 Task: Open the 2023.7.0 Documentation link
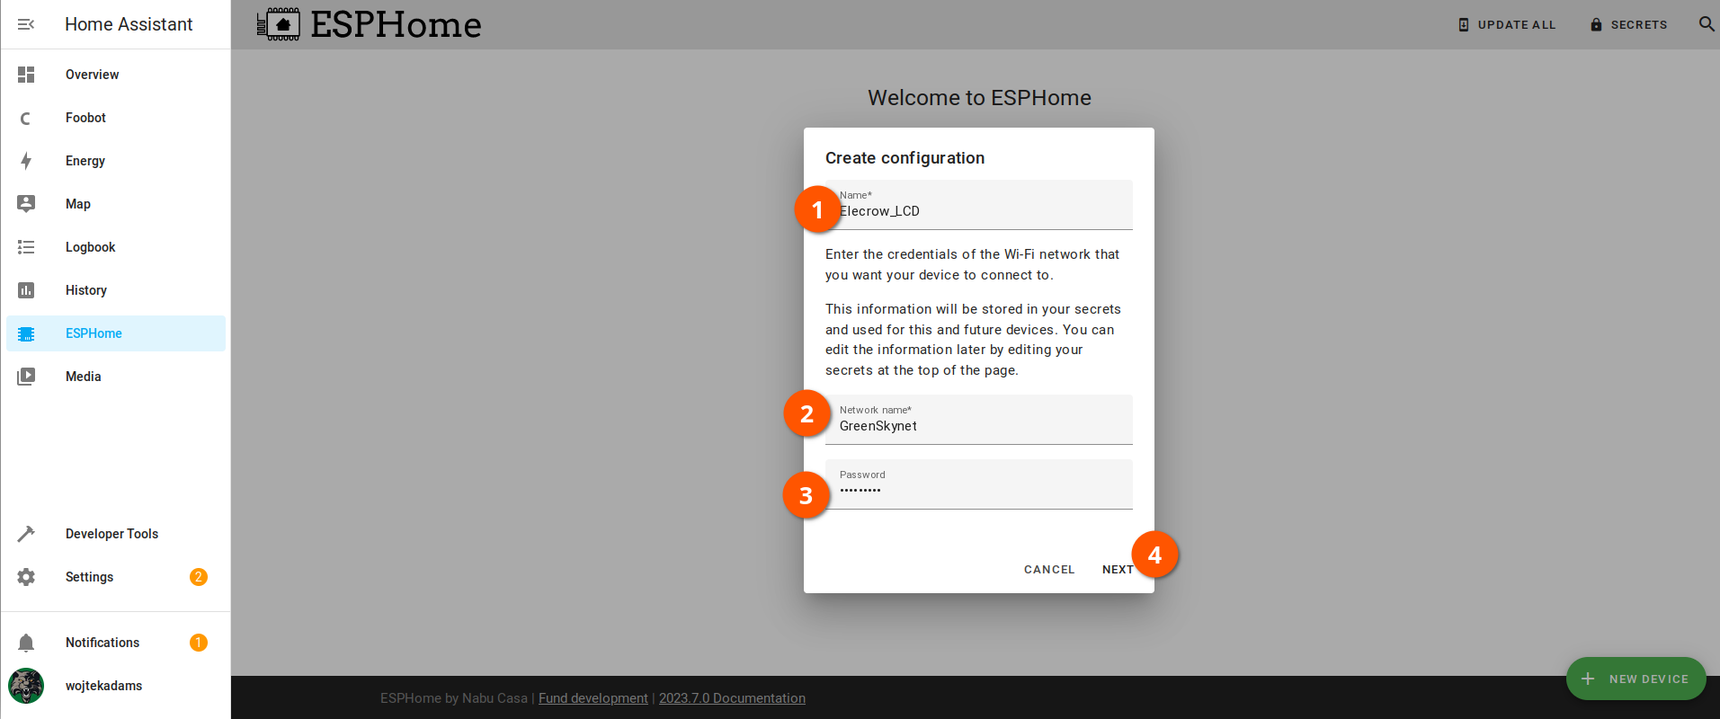732,699
